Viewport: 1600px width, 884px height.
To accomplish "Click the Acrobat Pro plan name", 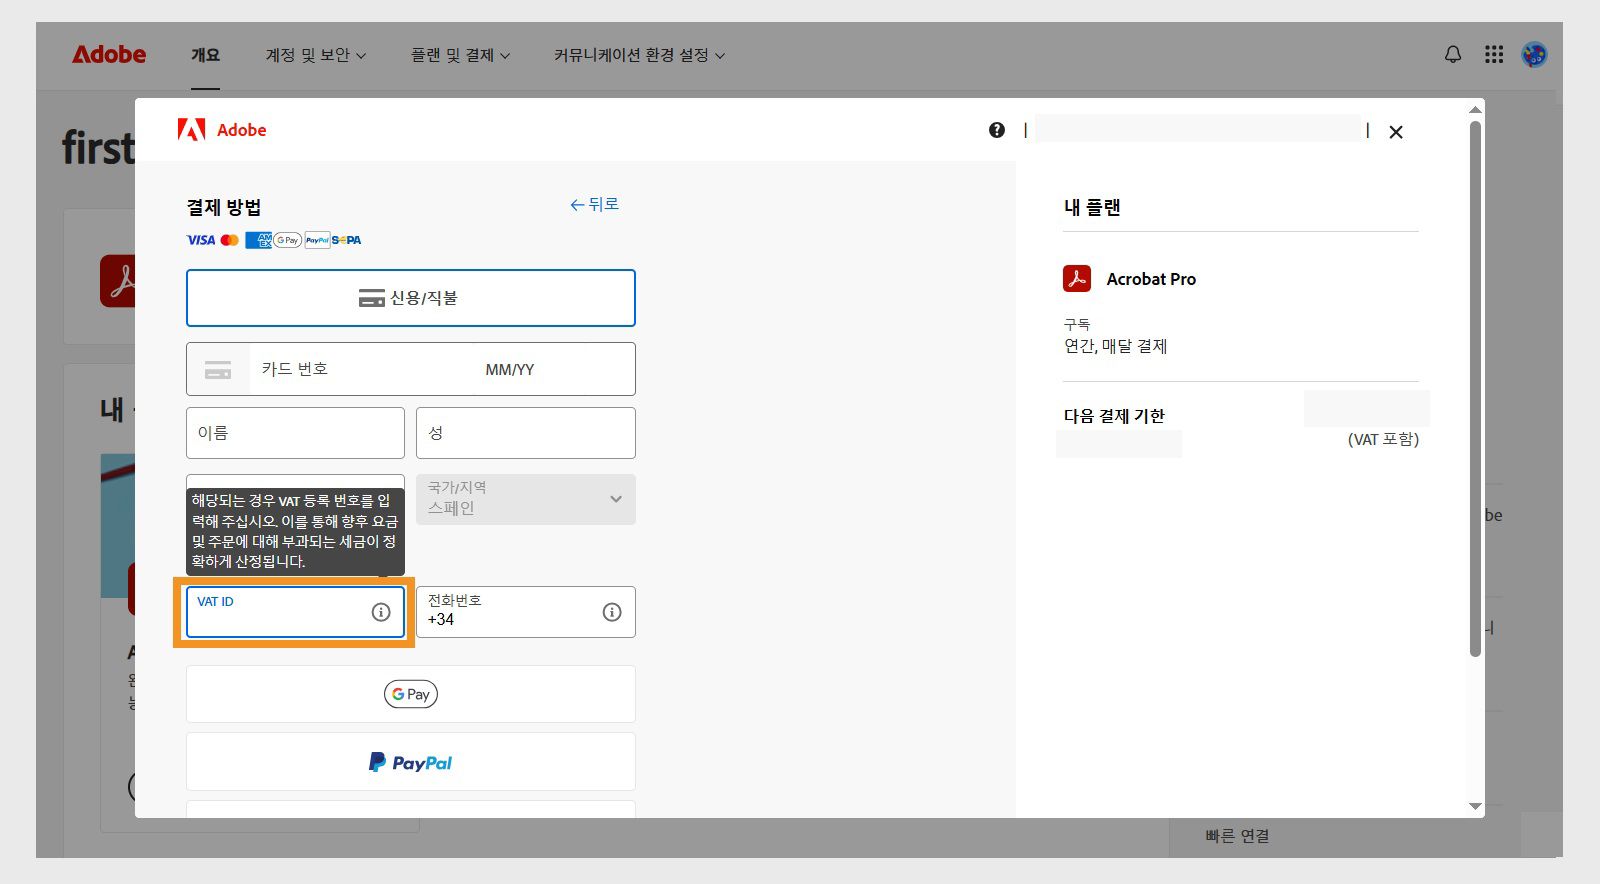I will [1151, 279].
